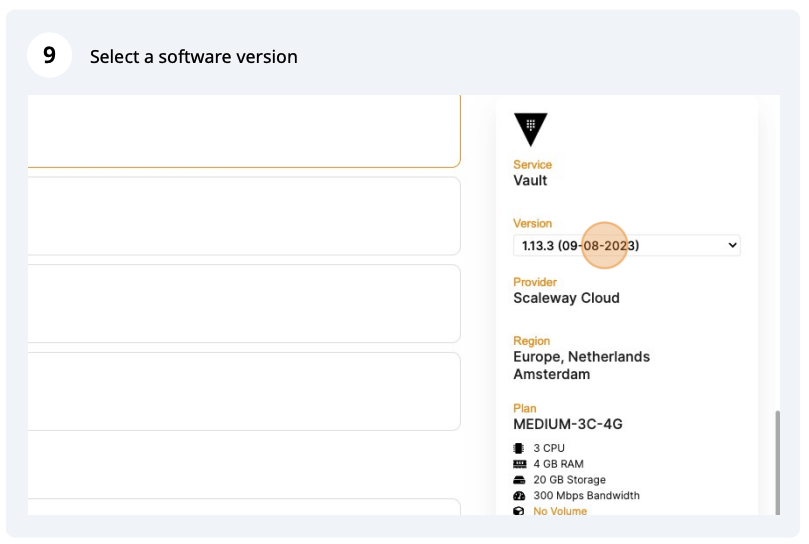Viewport: 809px width, 544px height.
Task: Open the Version dropdown
Action: point(625,245)
